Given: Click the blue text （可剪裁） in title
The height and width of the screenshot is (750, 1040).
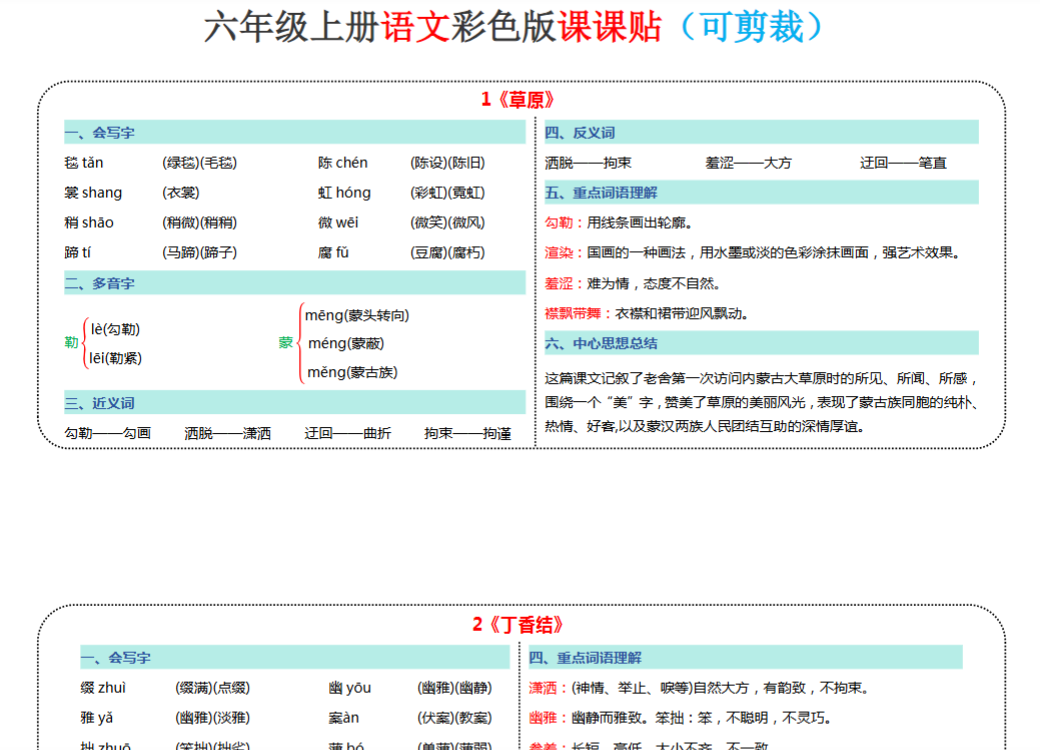Looking at the screenshot, I should [x=750, y=28].
